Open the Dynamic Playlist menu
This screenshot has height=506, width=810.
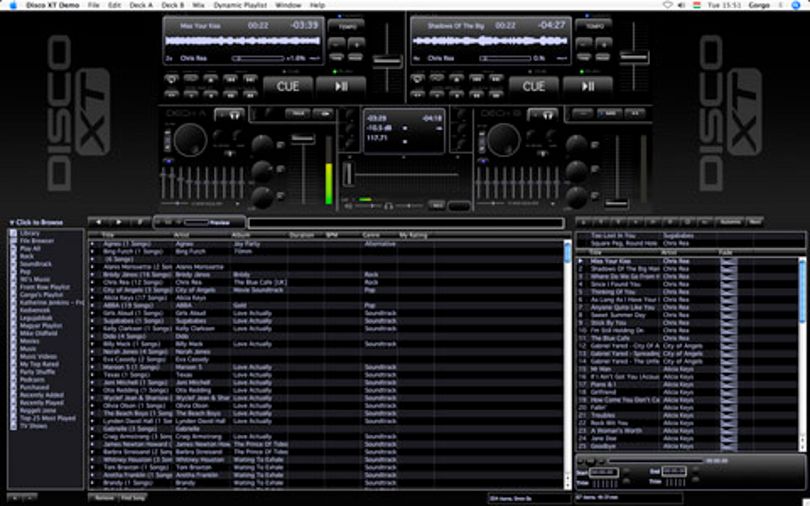[240, 5]
